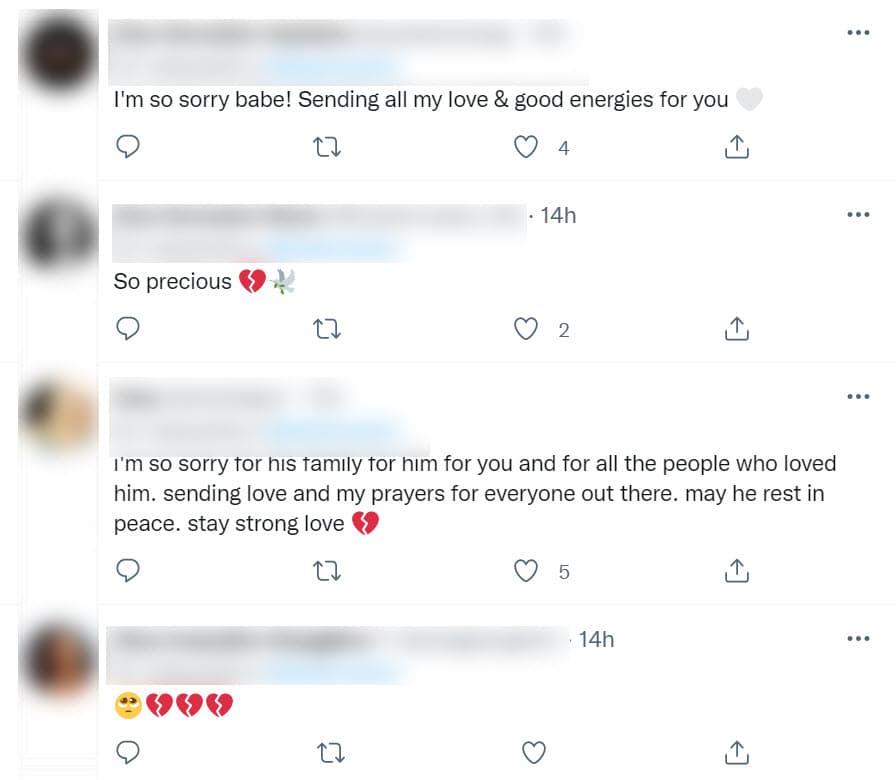Open the bottom commenter's avatar
Screen dimensions: 896x780
tap(58, 657)
